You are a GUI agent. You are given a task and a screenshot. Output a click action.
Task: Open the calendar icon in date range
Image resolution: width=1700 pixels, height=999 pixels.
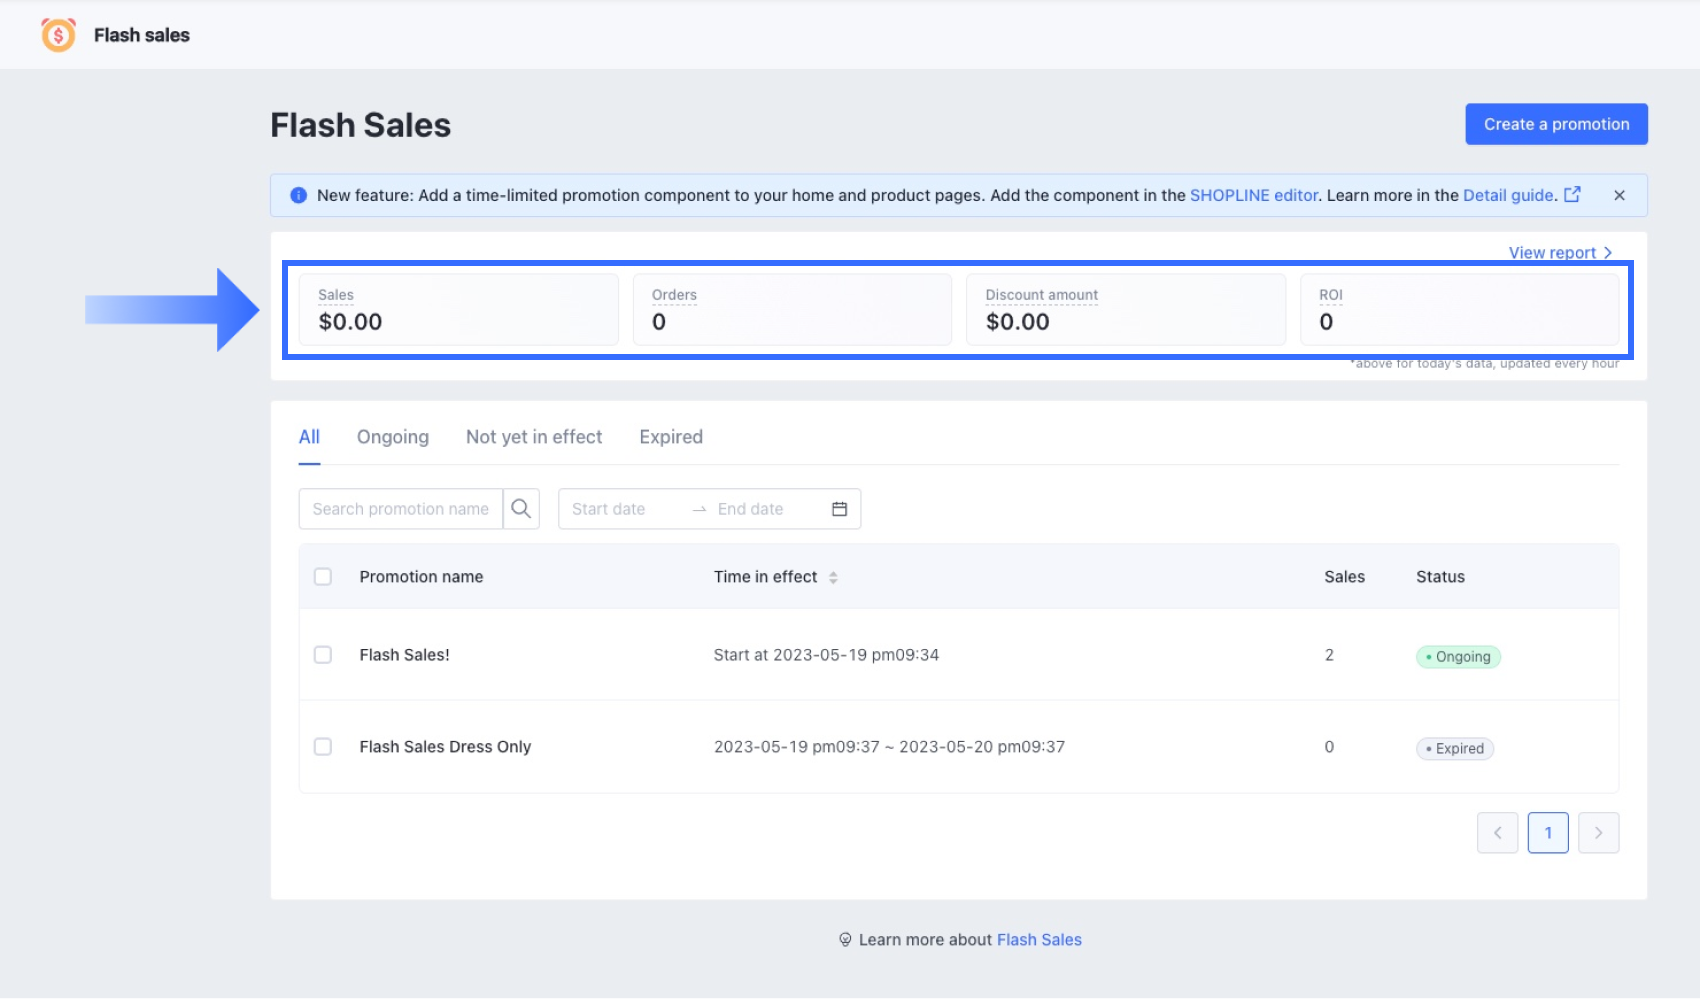click(x=839, y=509)
